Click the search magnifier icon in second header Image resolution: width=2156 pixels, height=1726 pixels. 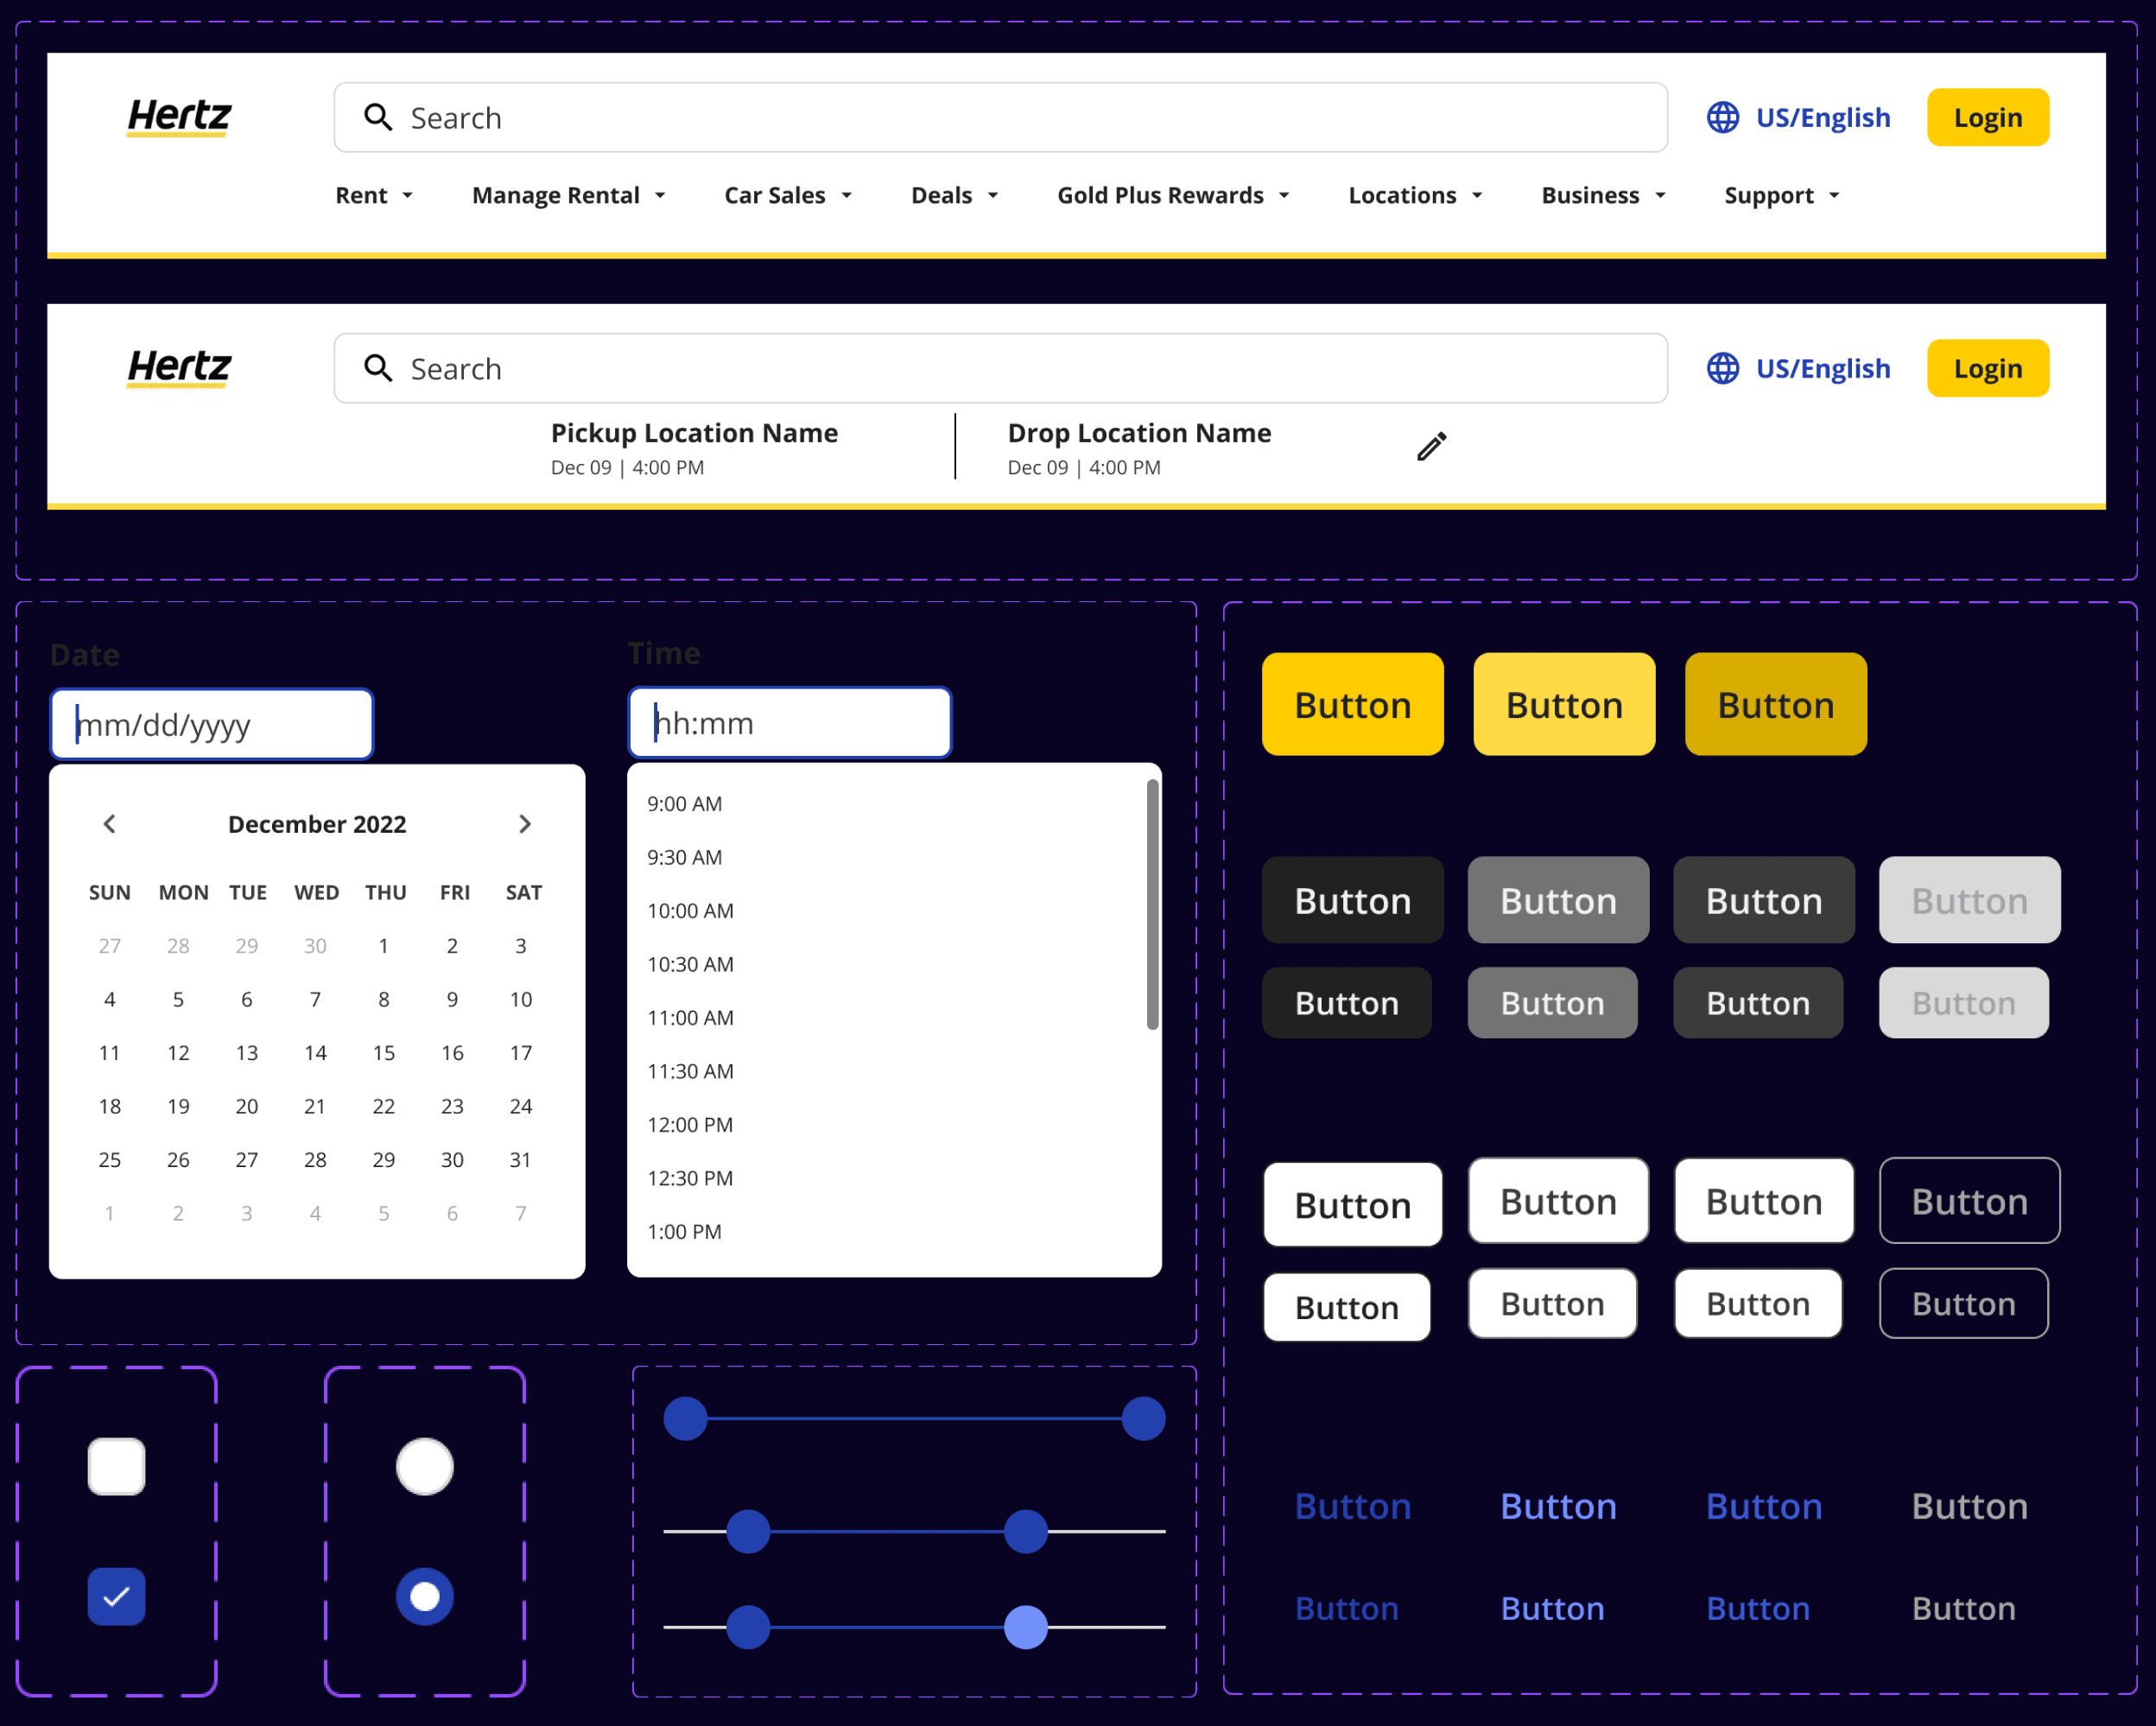[378, 368]
